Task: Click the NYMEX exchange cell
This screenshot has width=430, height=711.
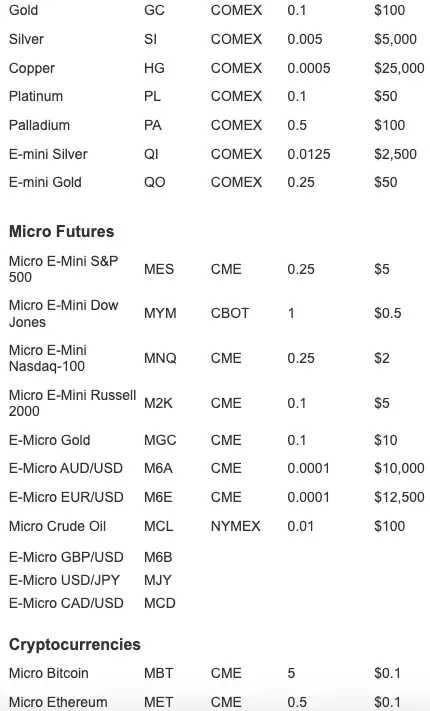Action: coord(235,526)
